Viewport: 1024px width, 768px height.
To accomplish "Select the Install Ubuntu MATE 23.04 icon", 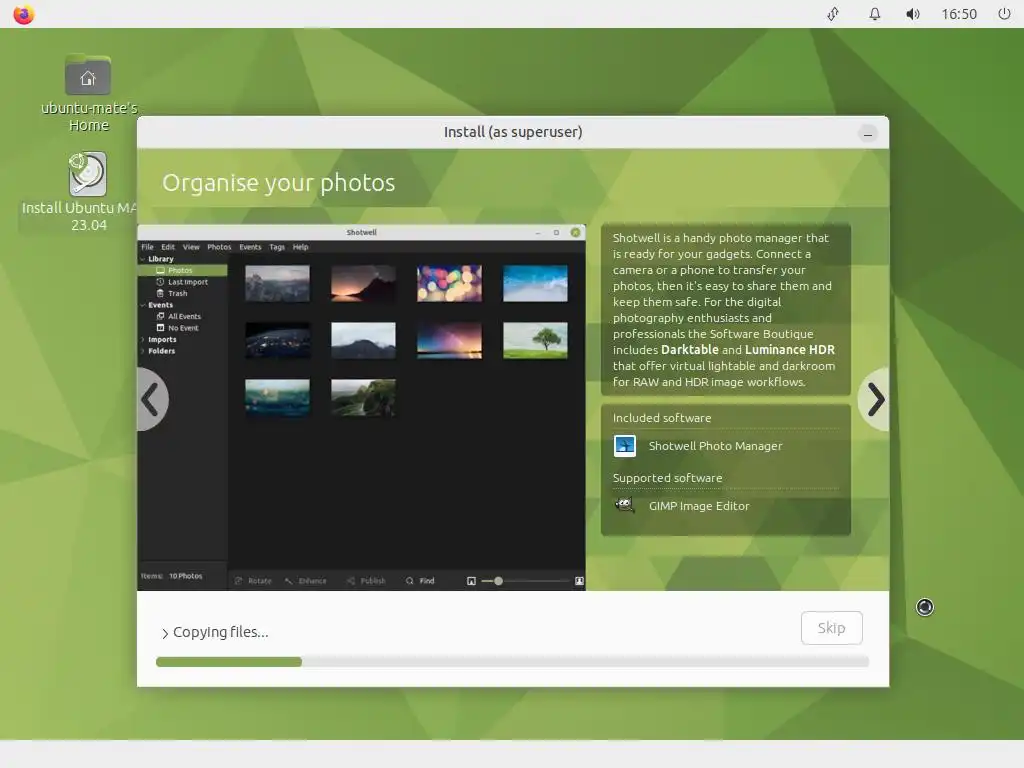I will (x=88, y=191).
